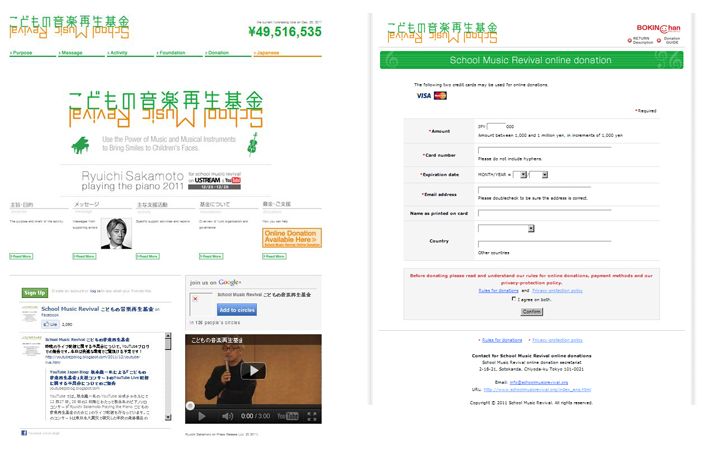Click the Card number input field

pos(545,151)
